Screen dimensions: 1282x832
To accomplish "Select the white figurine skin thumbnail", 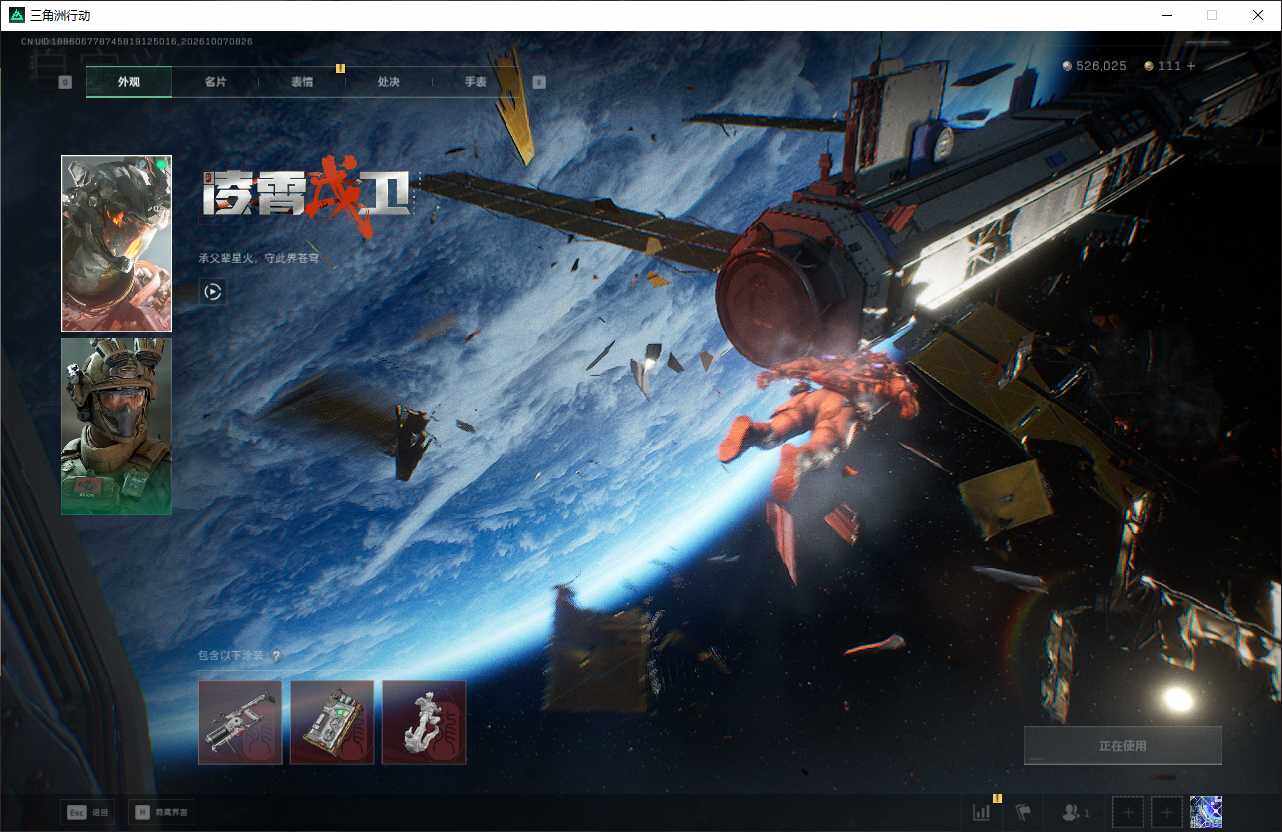I will [x=424, y=722].
